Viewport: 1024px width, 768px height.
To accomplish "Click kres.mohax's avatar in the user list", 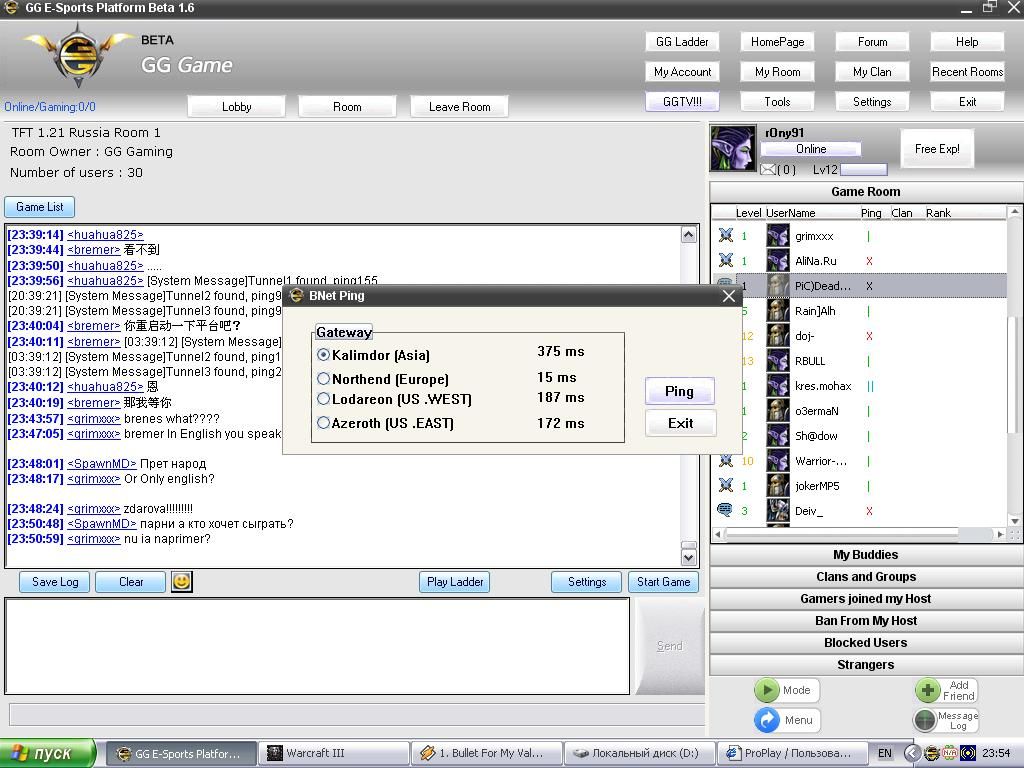I will point(778,385).
